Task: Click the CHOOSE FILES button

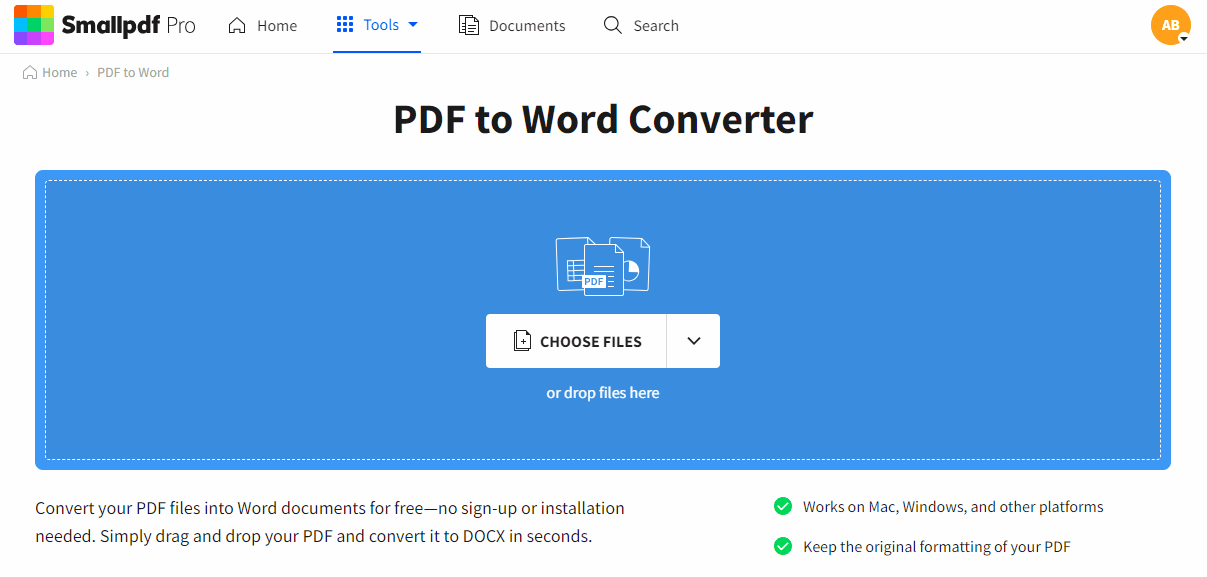Action: (576, 341)
